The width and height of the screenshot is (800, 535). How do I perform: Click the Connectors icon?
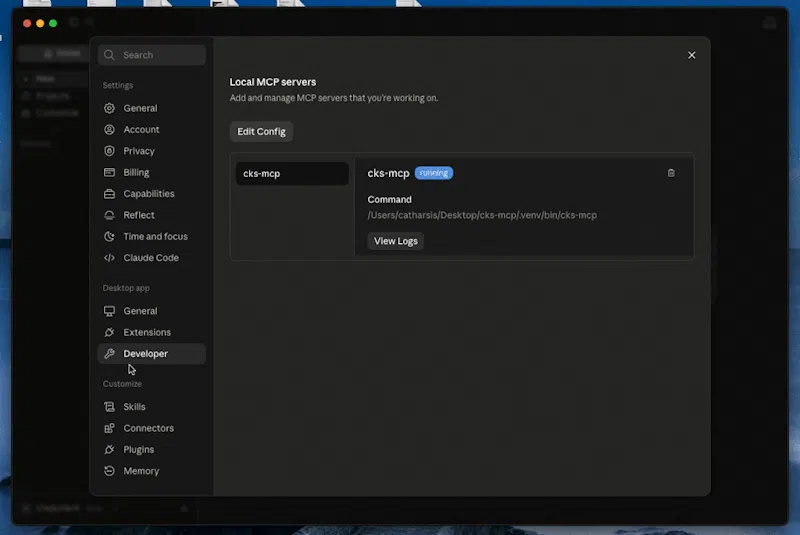coord(109,428)
